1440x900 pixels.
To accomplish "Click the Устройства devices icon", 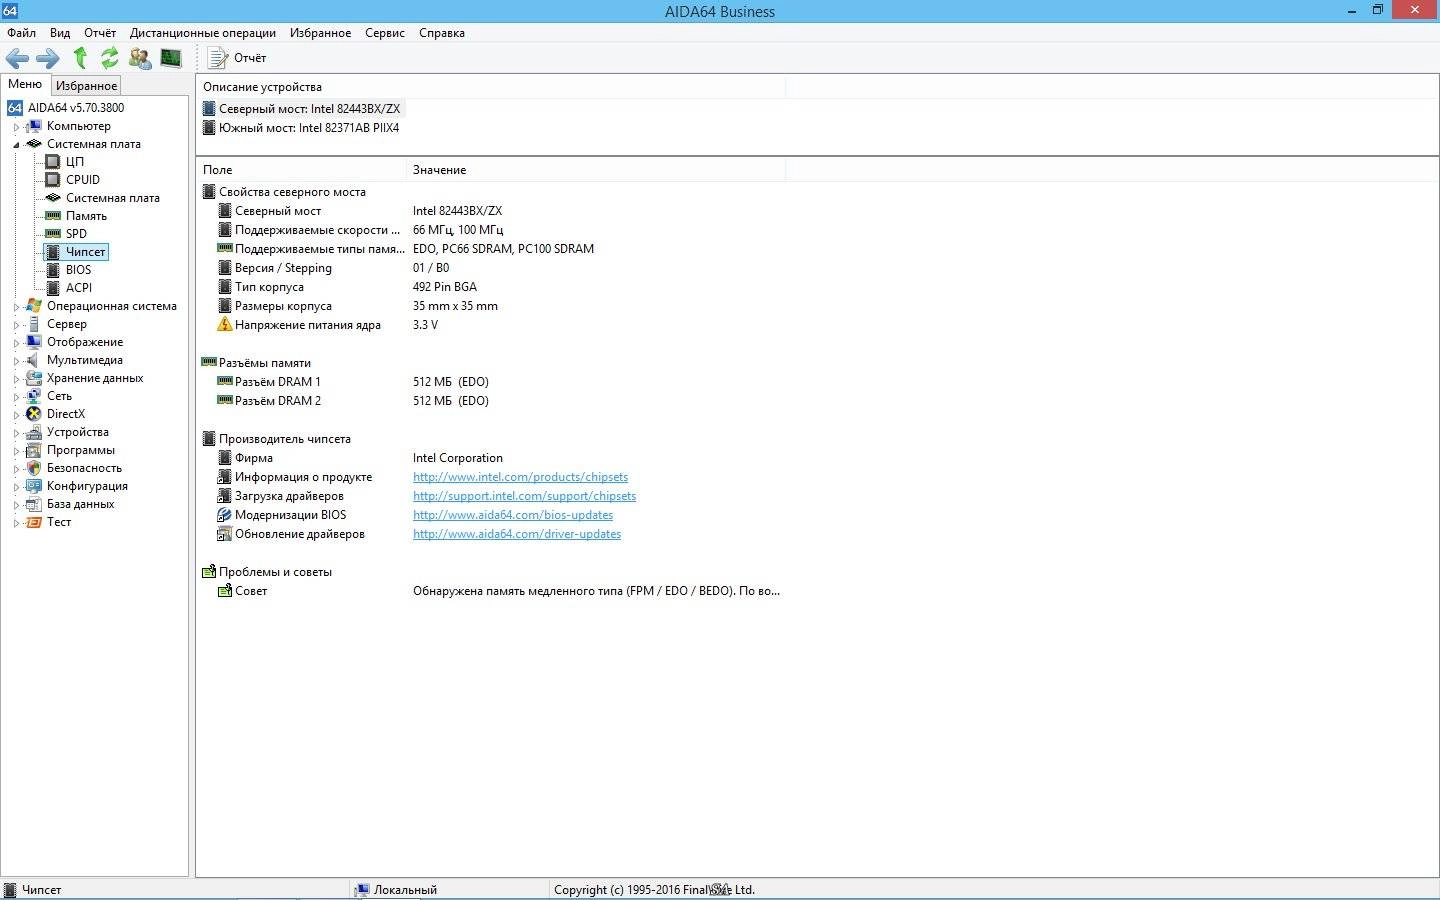I will (x=34, y=432).
